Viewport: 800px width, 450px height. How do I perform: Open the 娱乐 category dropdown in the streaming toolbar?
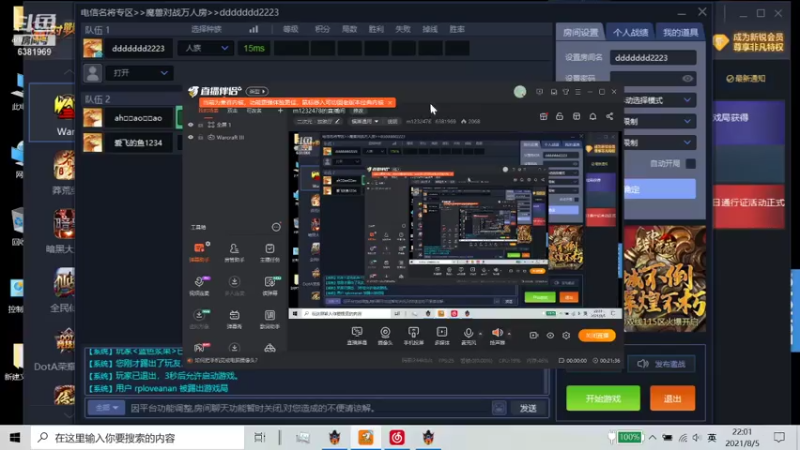pyautogui.click(x=365, y=121)
